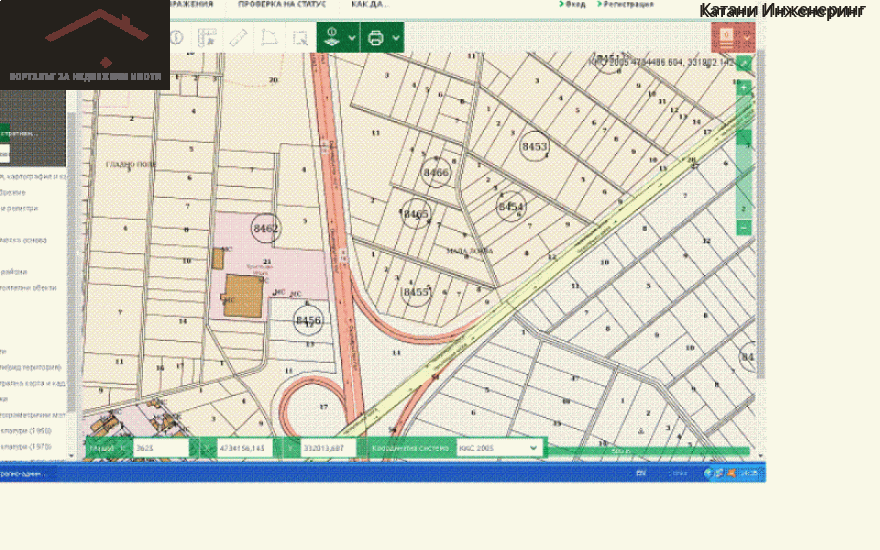
Task: Click the small orange building on map
Action: (218, 259)
